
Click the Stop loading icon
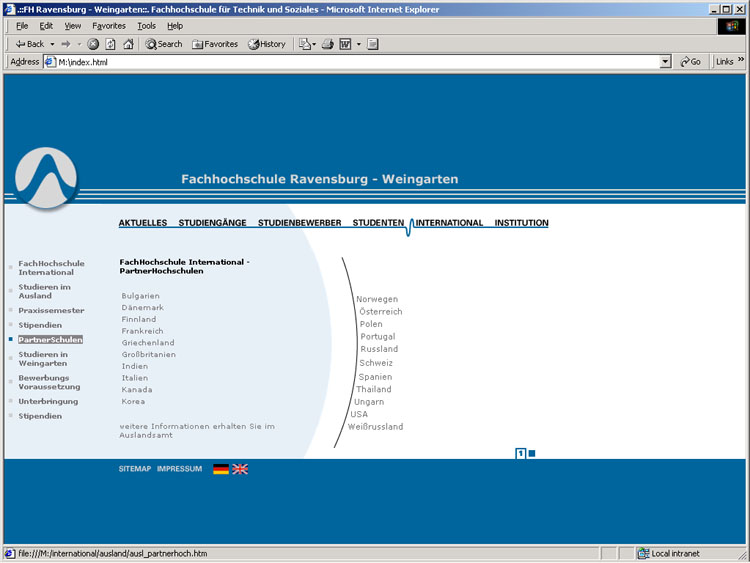pyautogui.click(x=93, y=44)
